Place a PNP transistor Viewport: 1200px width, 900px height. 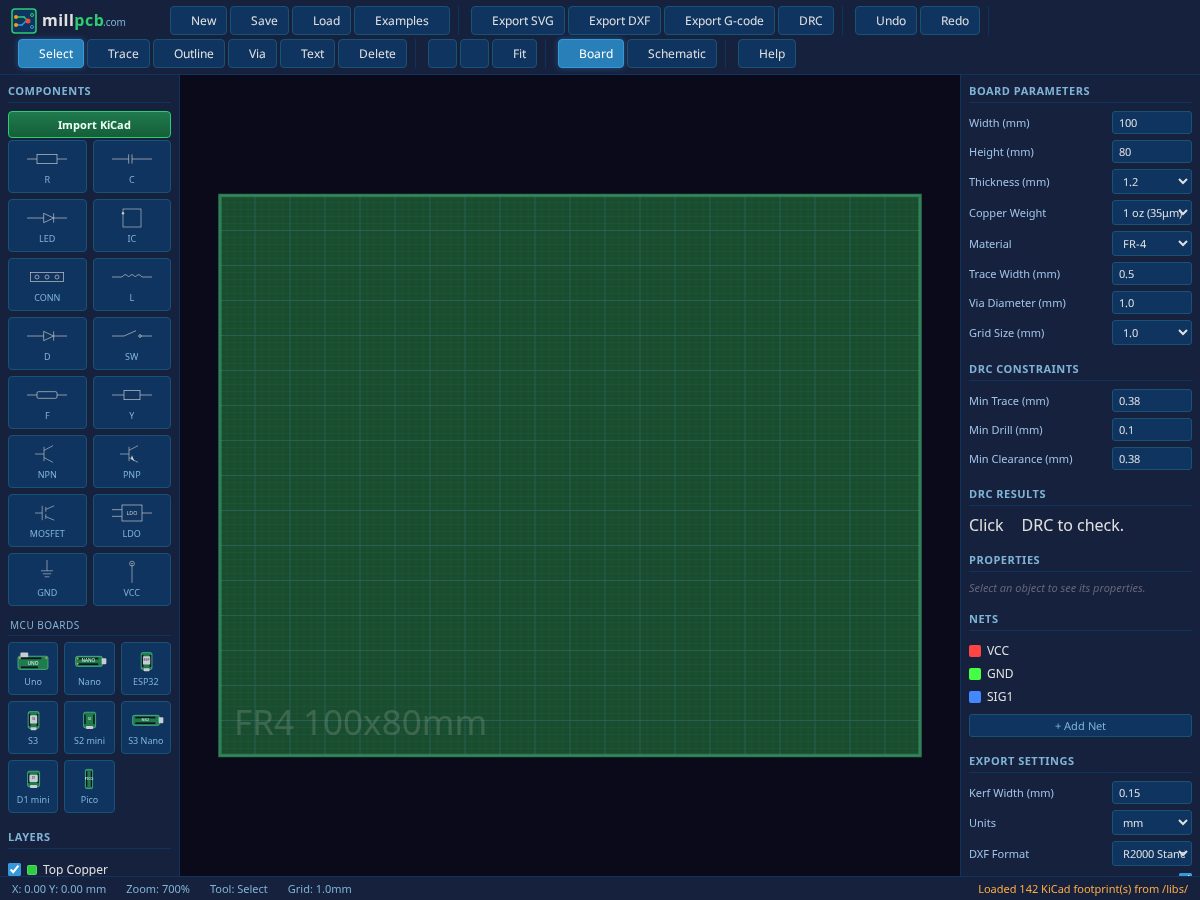click(132, 461)
